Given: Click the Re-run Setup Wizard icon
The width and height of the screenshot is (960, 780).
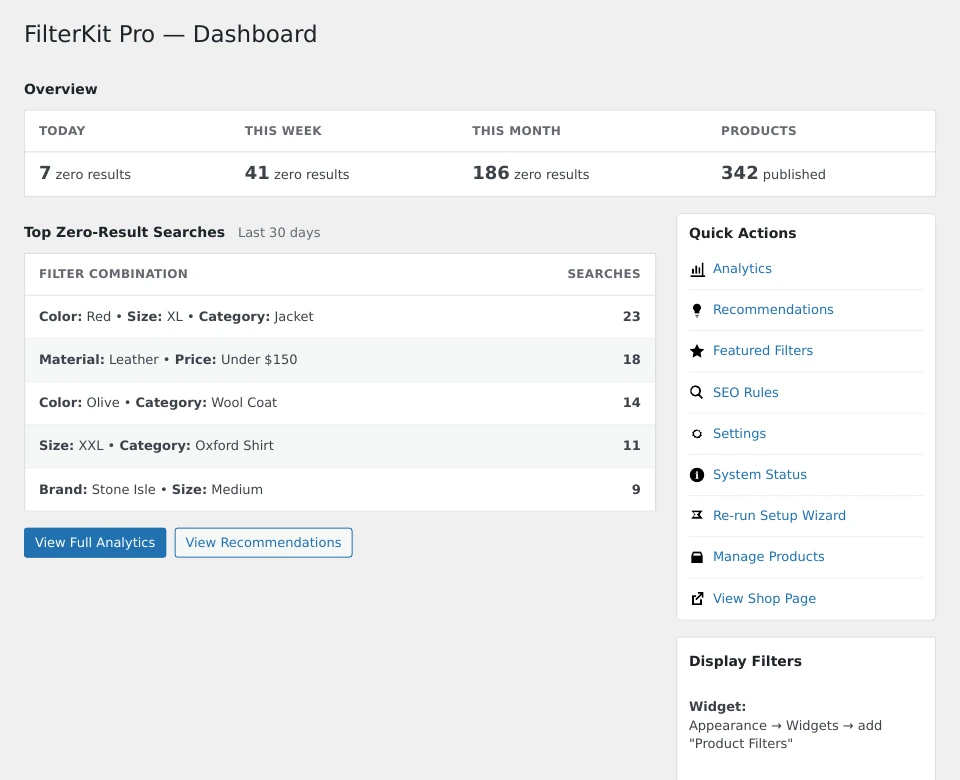Looking at the screenshot, I should tap(697, 516).
